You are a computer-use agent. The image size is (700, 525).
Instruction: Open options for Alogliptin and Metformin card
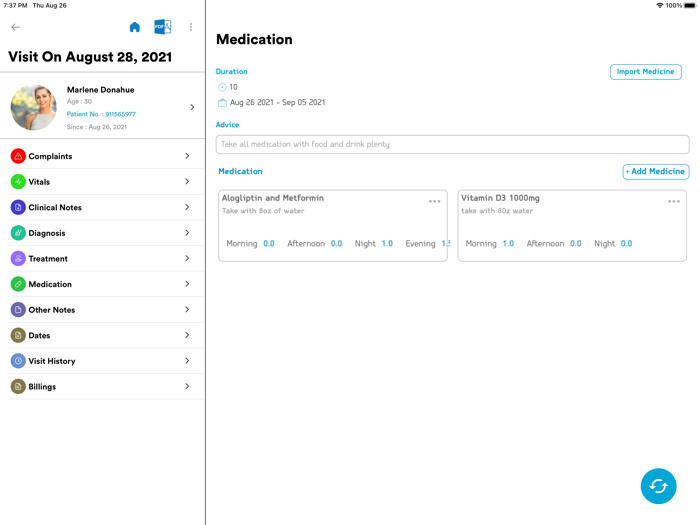[x=434, y=201]
